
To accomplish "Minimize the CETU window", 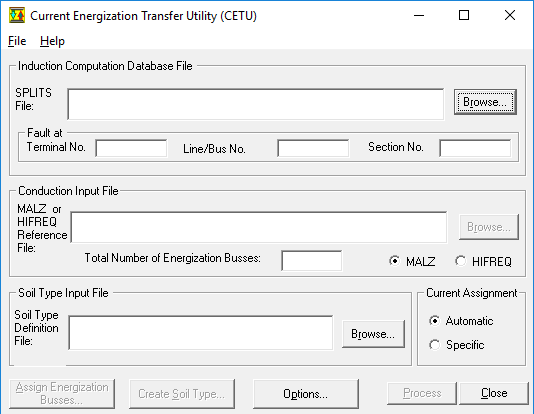I will 419,15.
